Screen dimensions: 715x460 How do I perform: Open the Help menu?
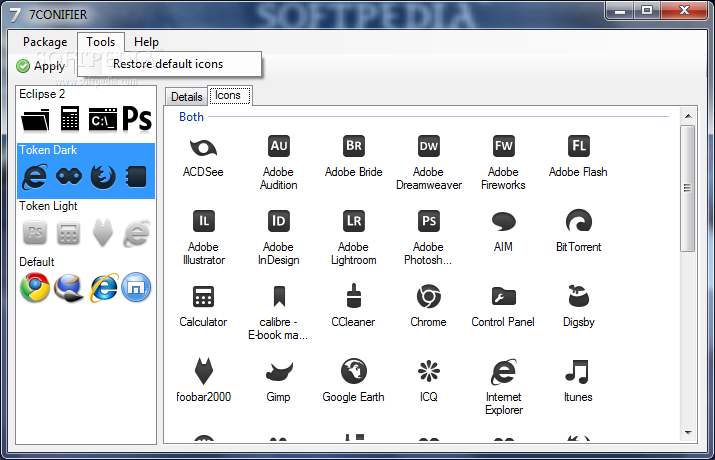(146, 42)
